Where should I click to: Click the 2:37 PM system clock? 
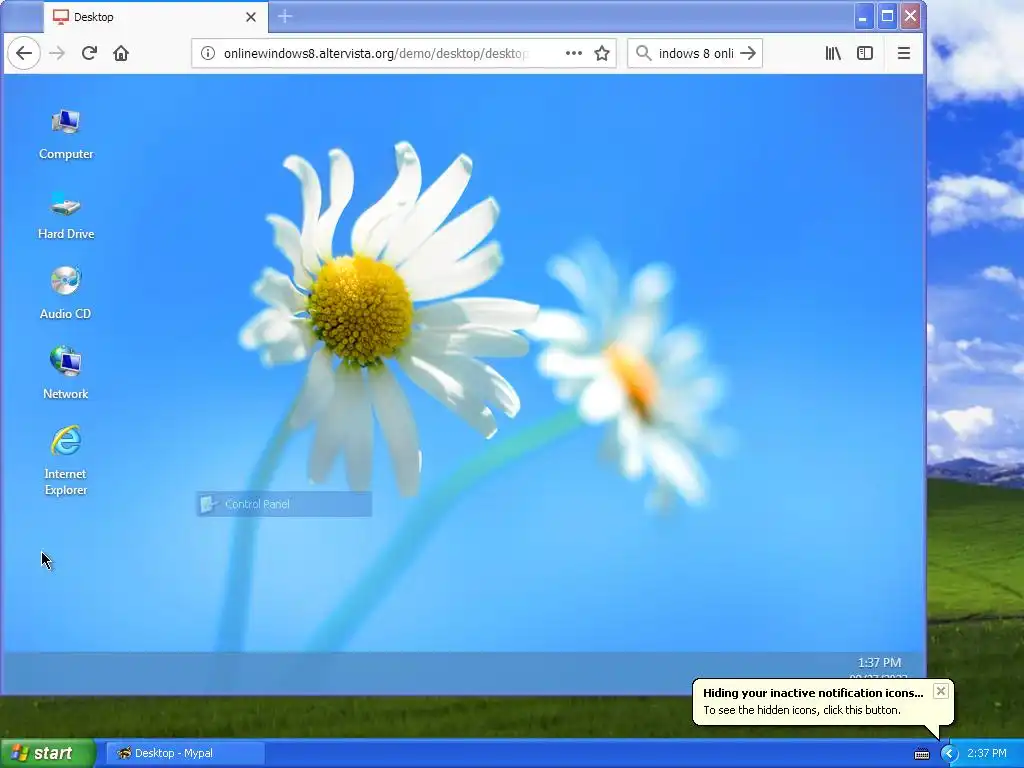987,754
